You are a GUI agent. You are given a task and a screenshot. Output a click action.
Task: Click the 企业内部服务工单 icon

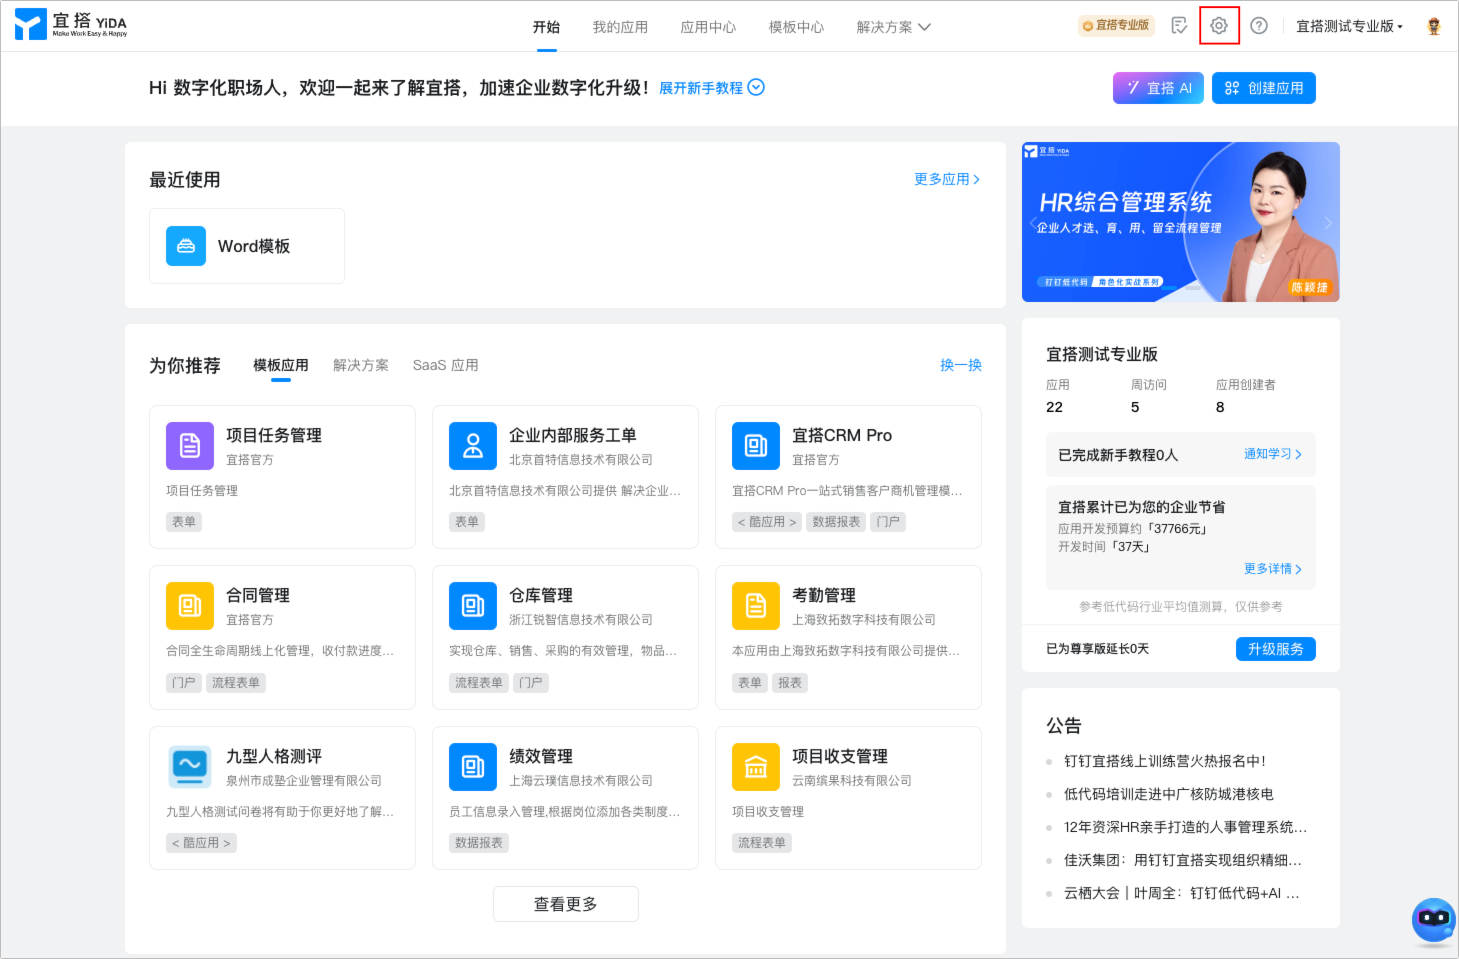[473, 446]
